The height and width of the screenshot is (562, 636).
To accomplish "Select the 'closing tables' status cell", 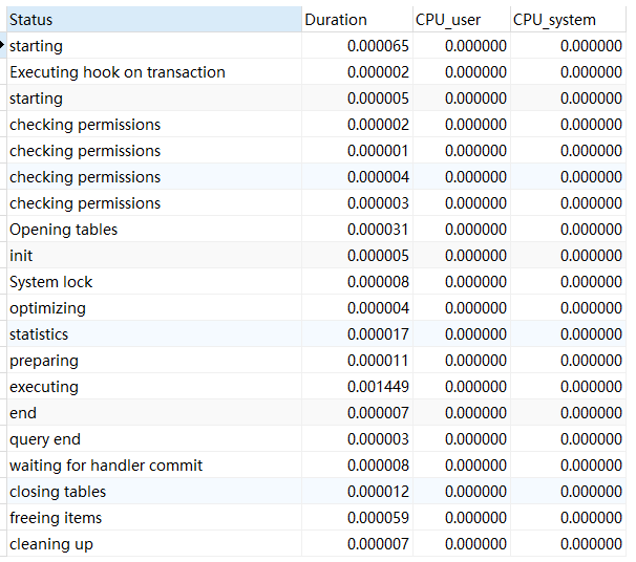I will pyautogui.click(x=57, y=491).
